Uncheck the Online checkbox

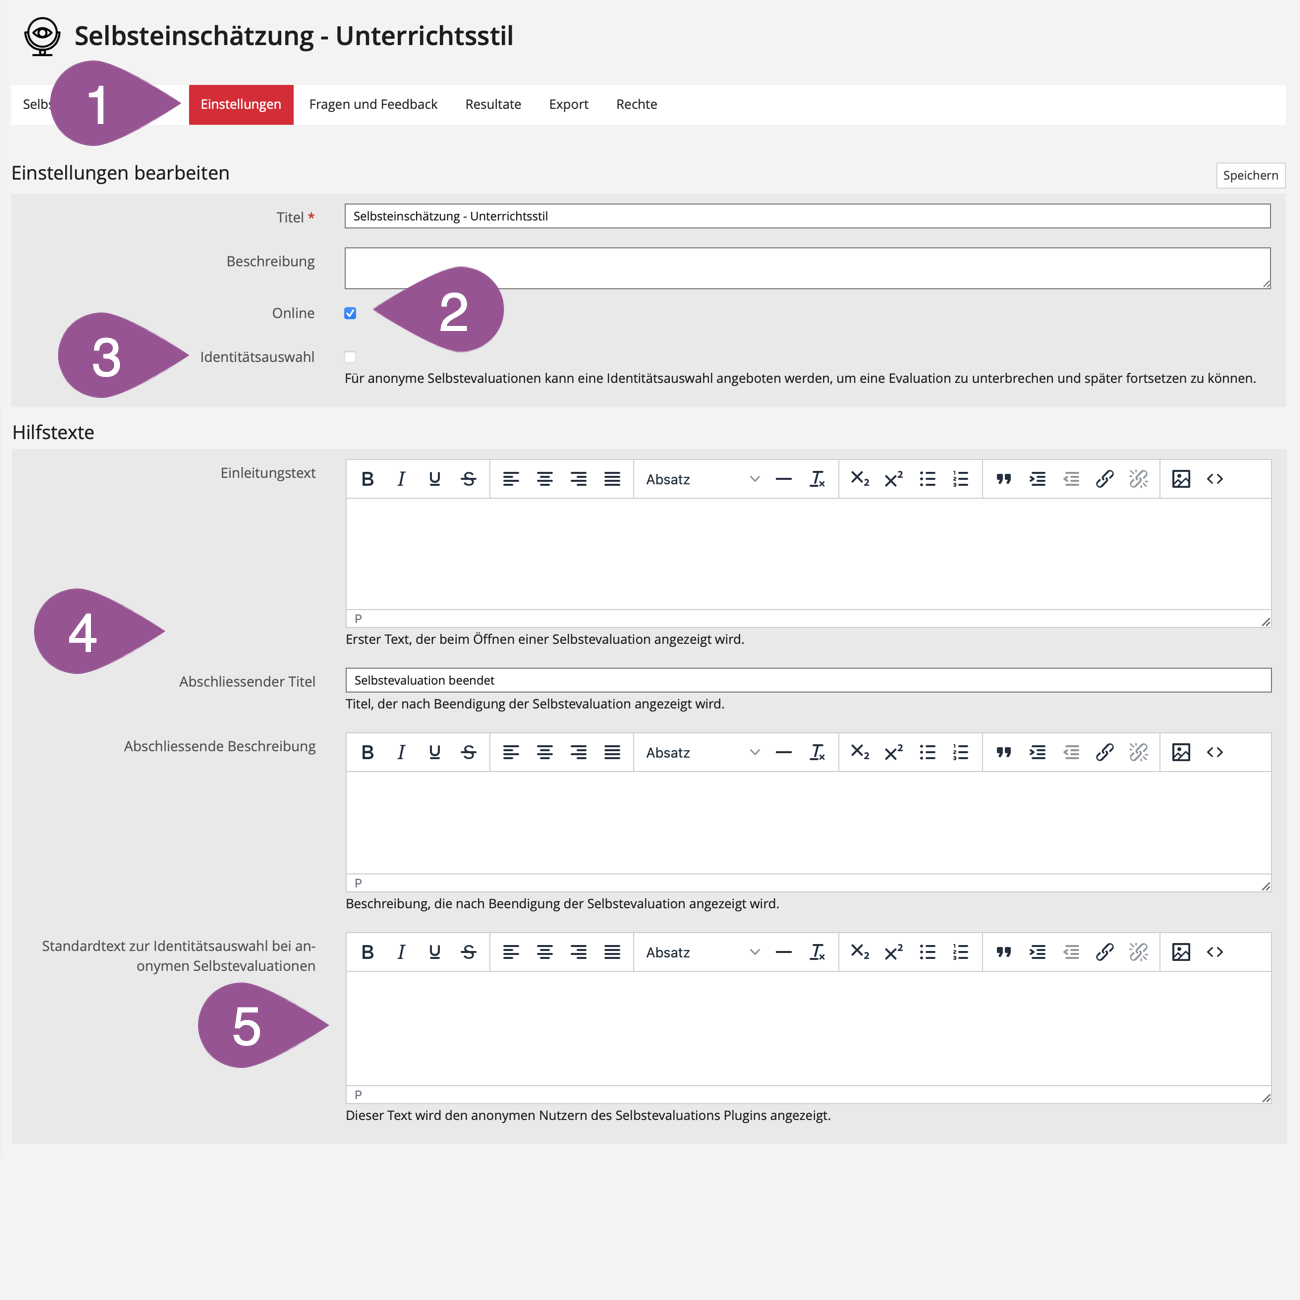click(350, 313)
